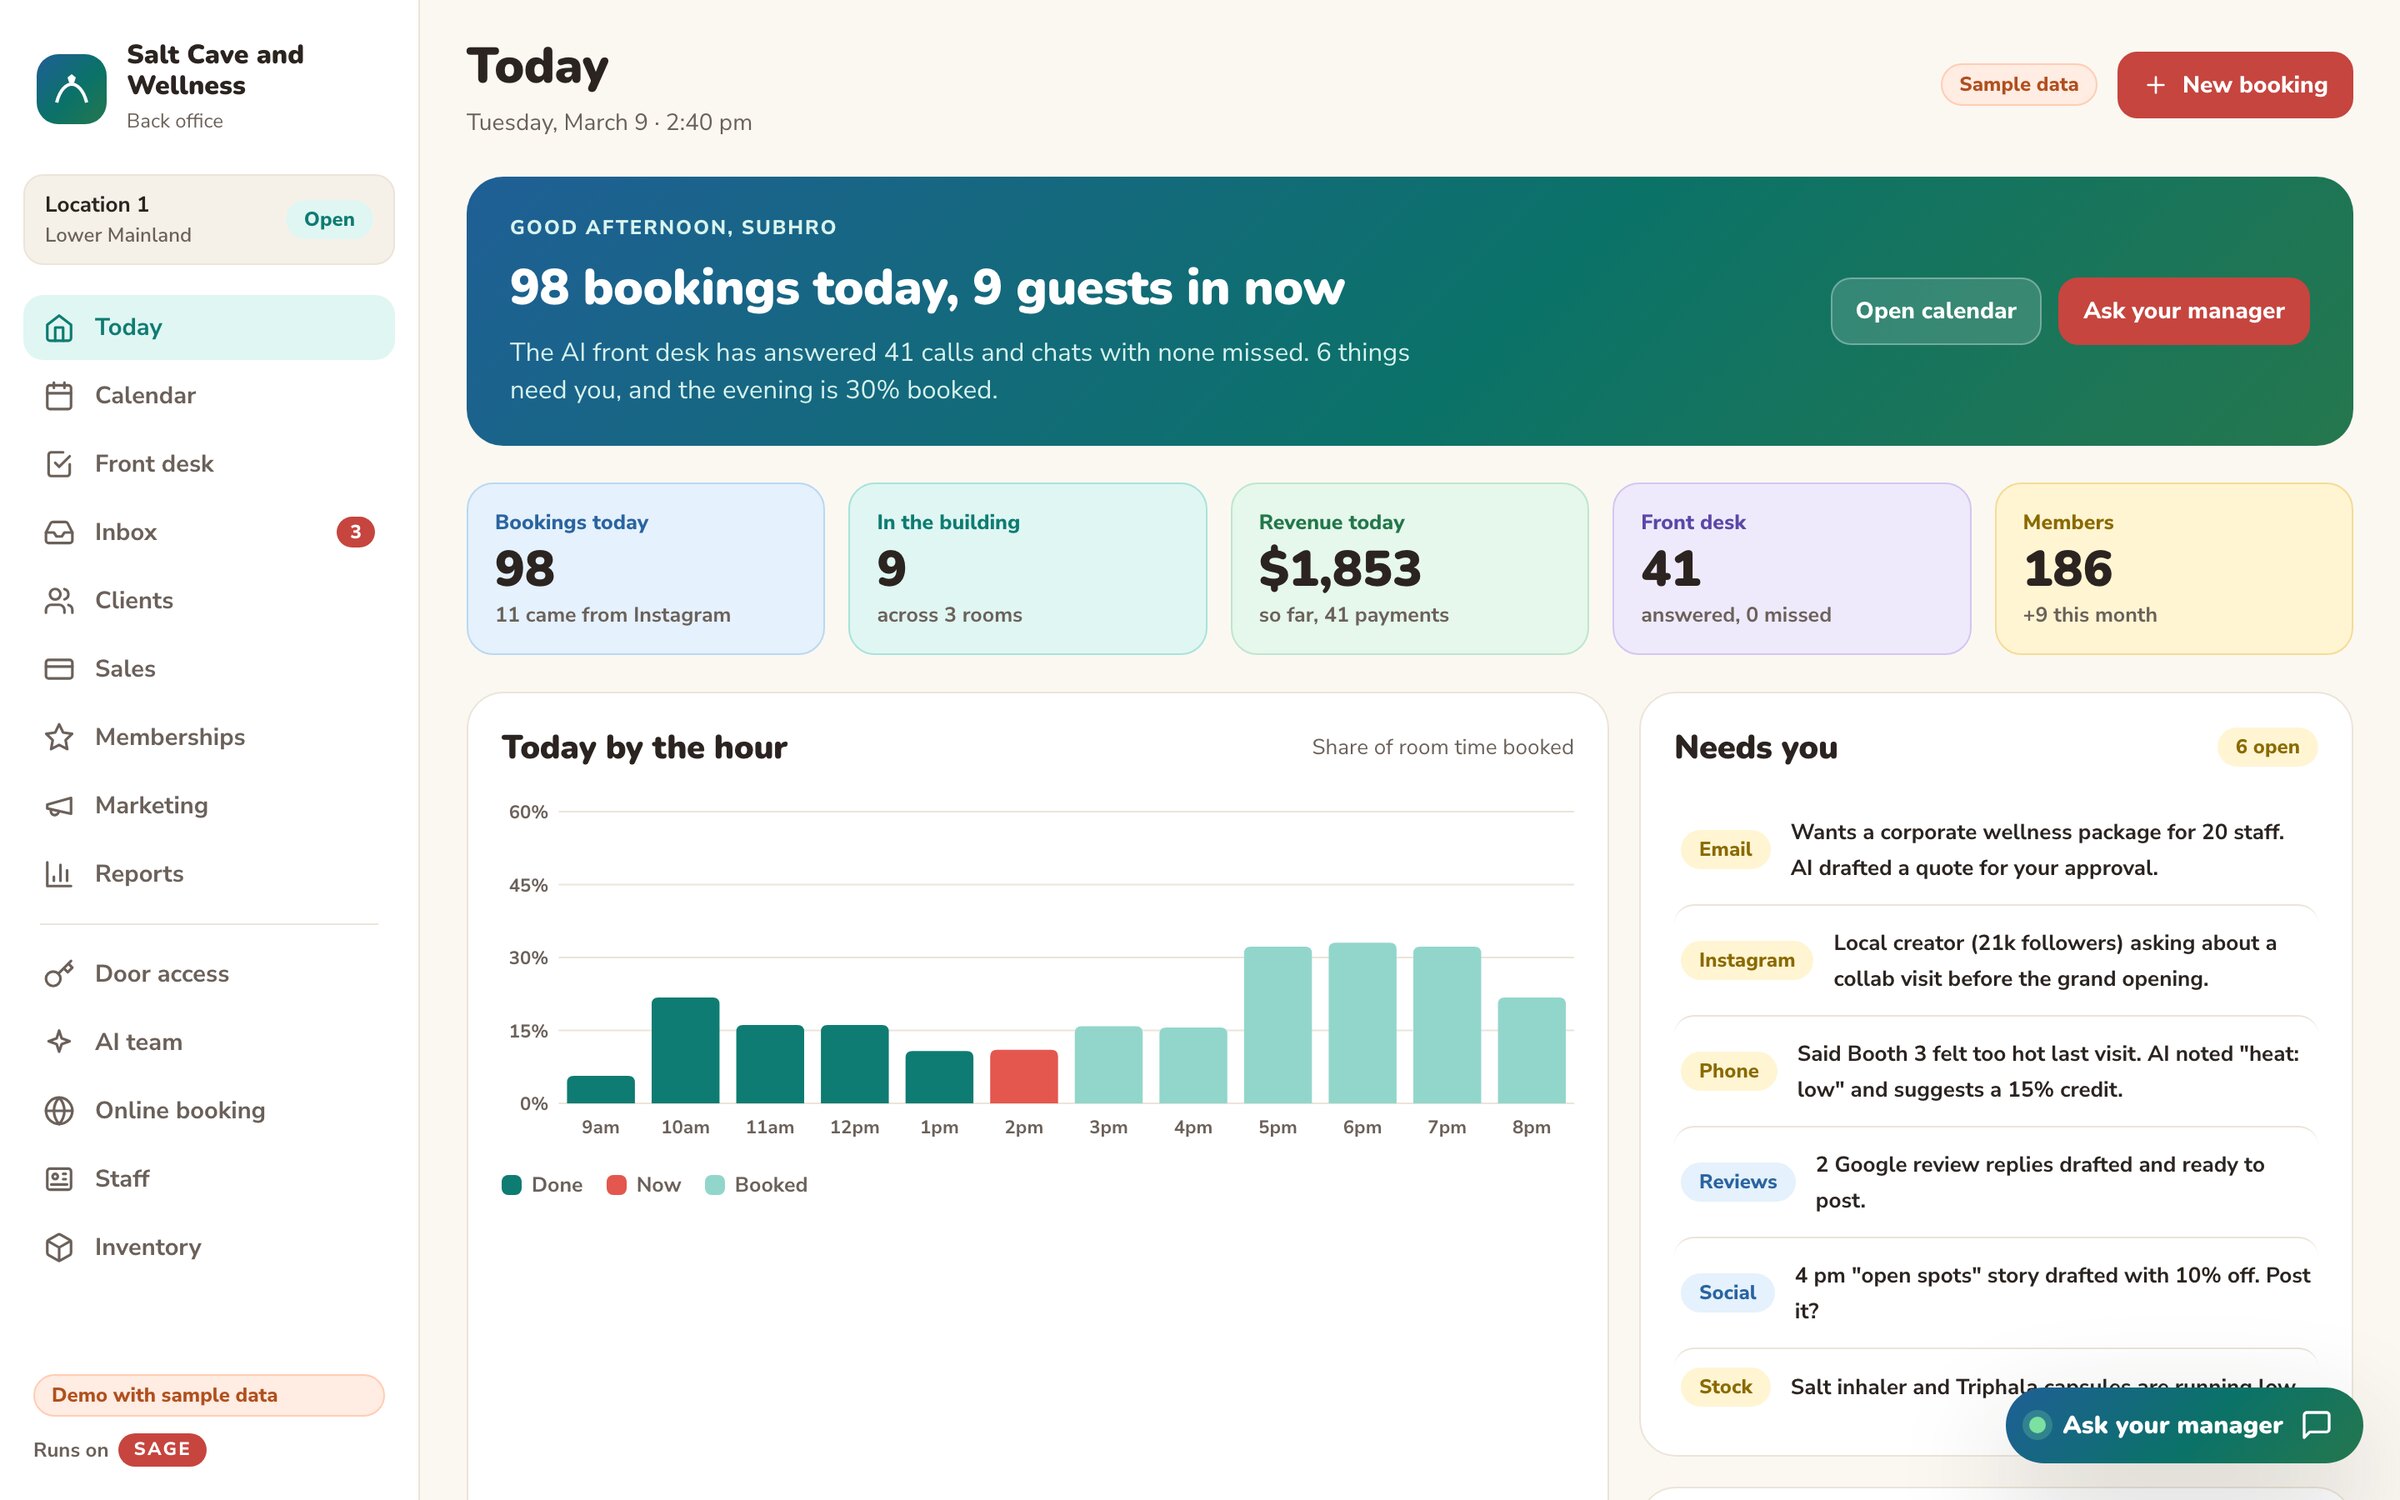
Task: Click the Calendar icon in sidebar
Action: point(59,395)
